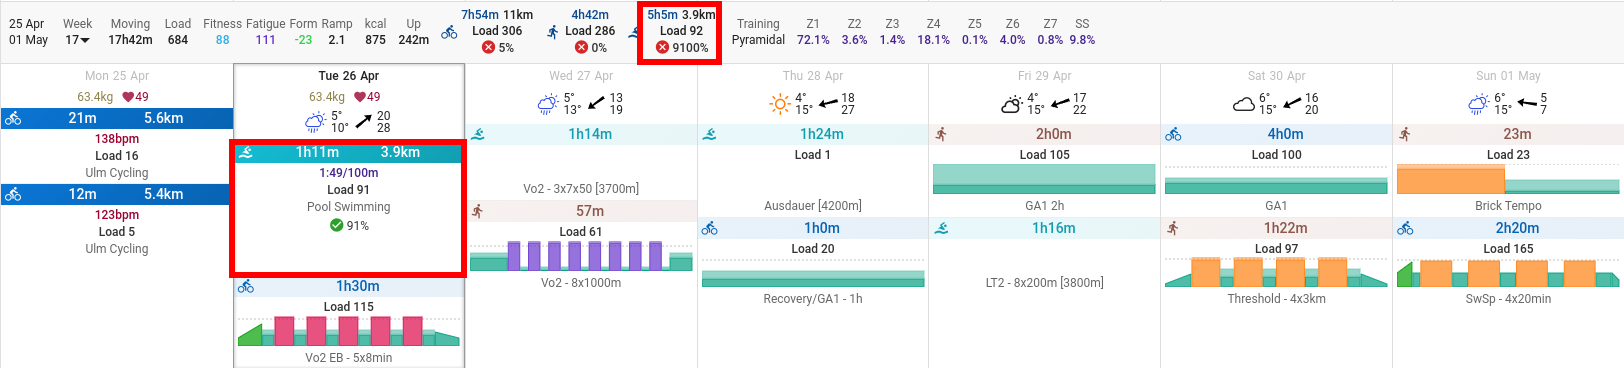Click the green 91% compliance checkmark
Viewport: 1624px width, 368px height.
pos(337,225)
